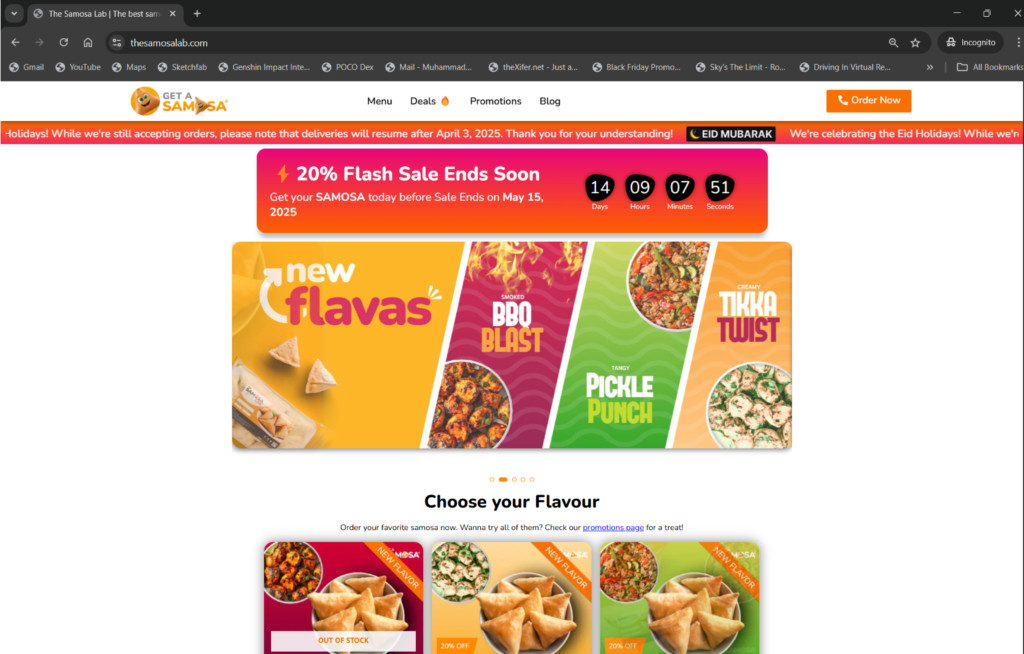Click the Order Now button

click(x=869, y=101)
